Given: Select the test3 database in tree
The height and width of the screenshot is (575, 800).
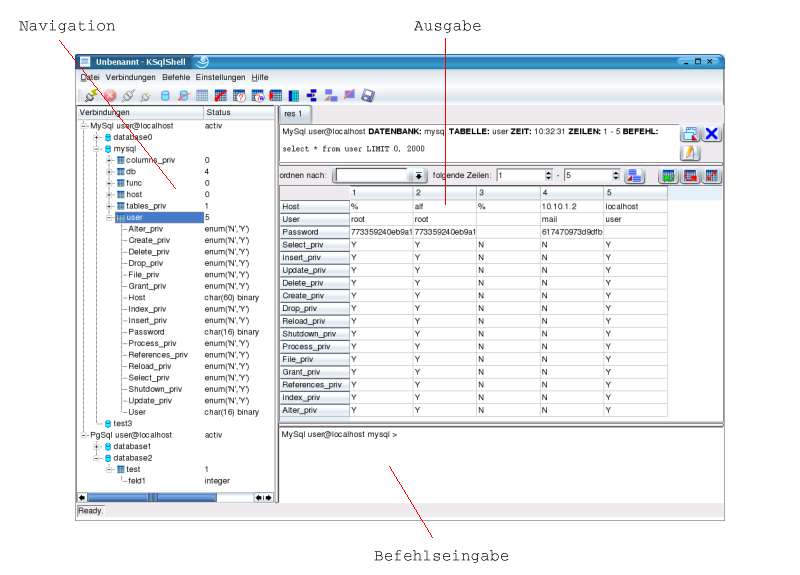Looking at the screenshot, I should (122, 423).
